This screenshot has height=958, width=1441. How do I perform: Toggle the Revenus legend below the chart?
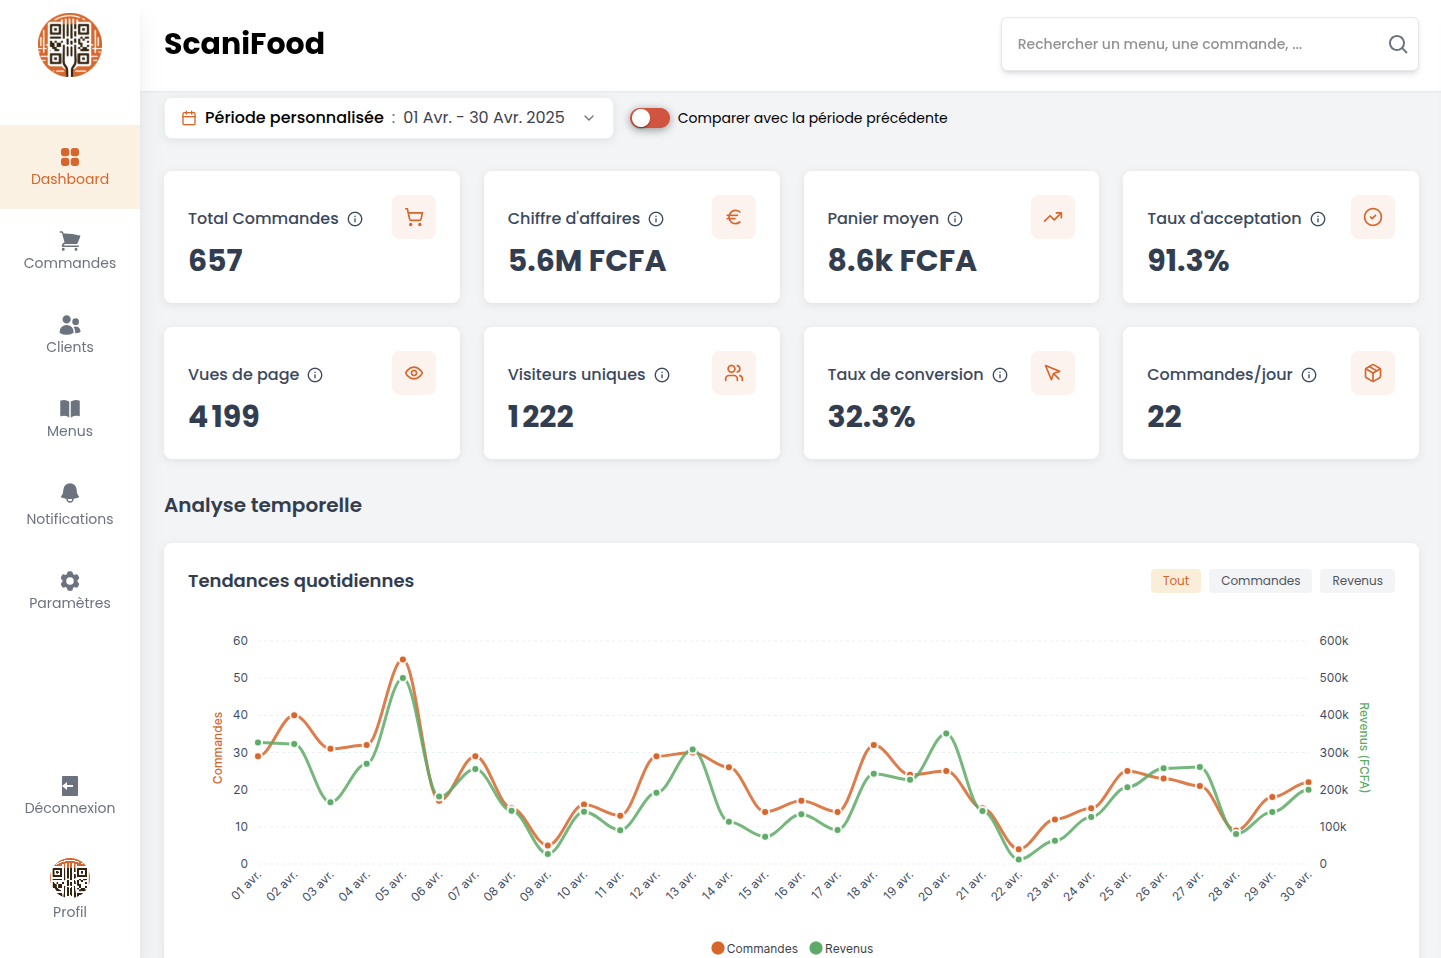click(841, 948)
